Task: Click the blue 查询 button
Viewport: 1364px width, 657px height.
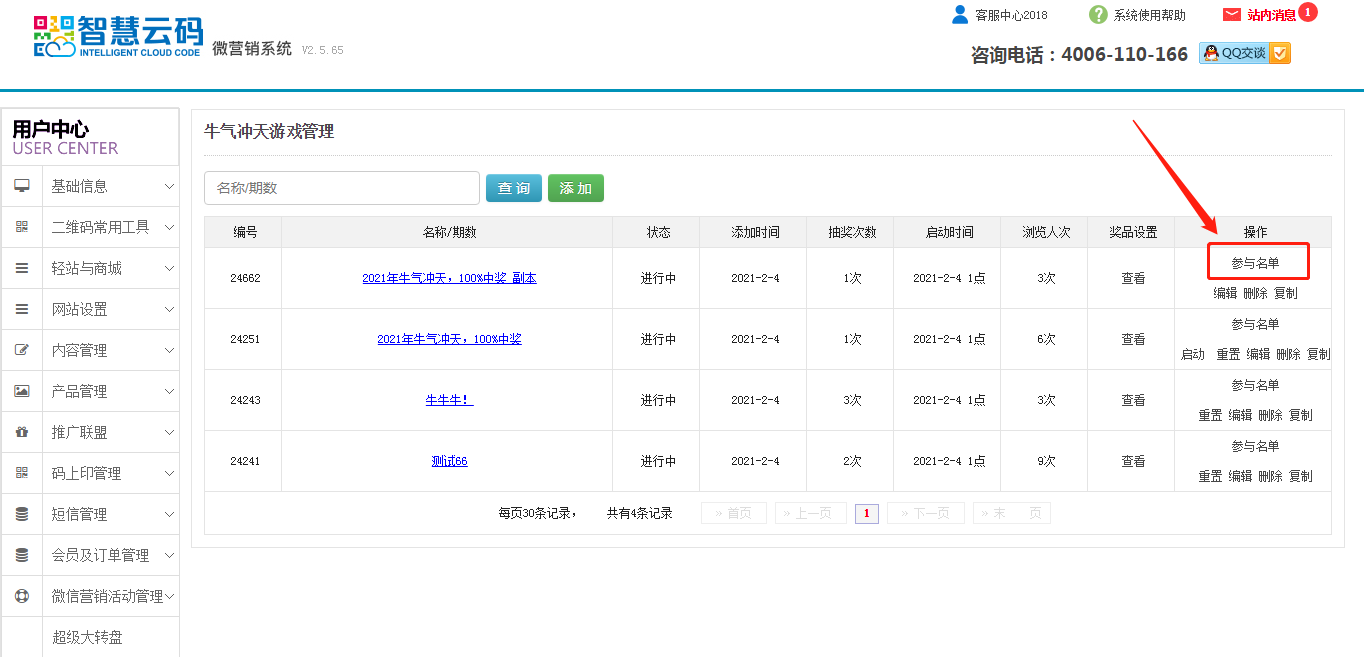Action: (514, 188)
